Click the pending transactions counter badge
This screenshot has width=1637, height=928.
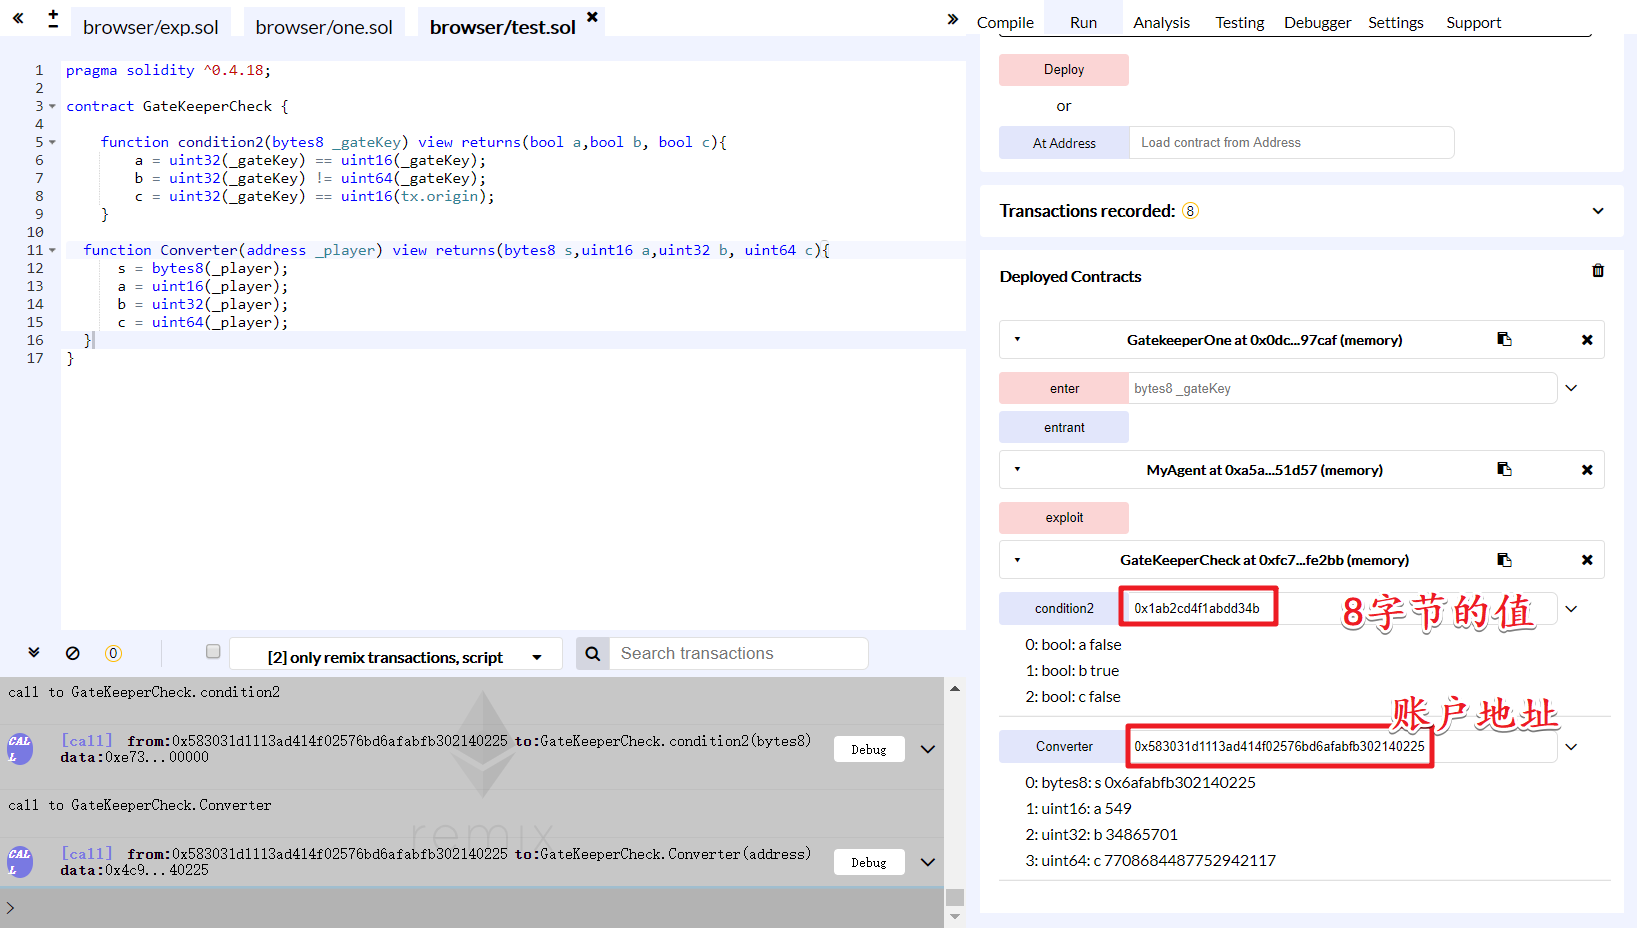pos(113,653)
